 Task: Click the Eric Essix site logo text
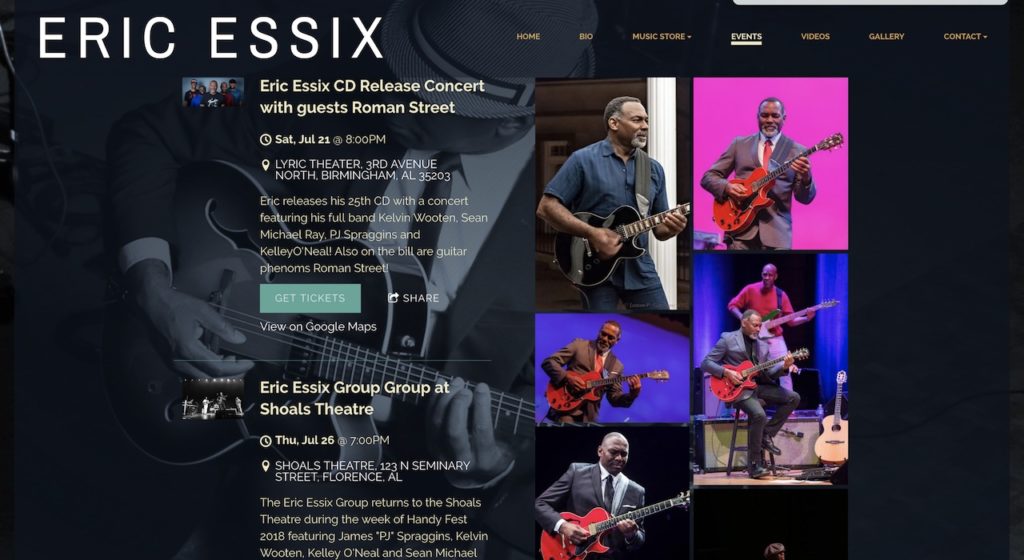pos(210,38)
